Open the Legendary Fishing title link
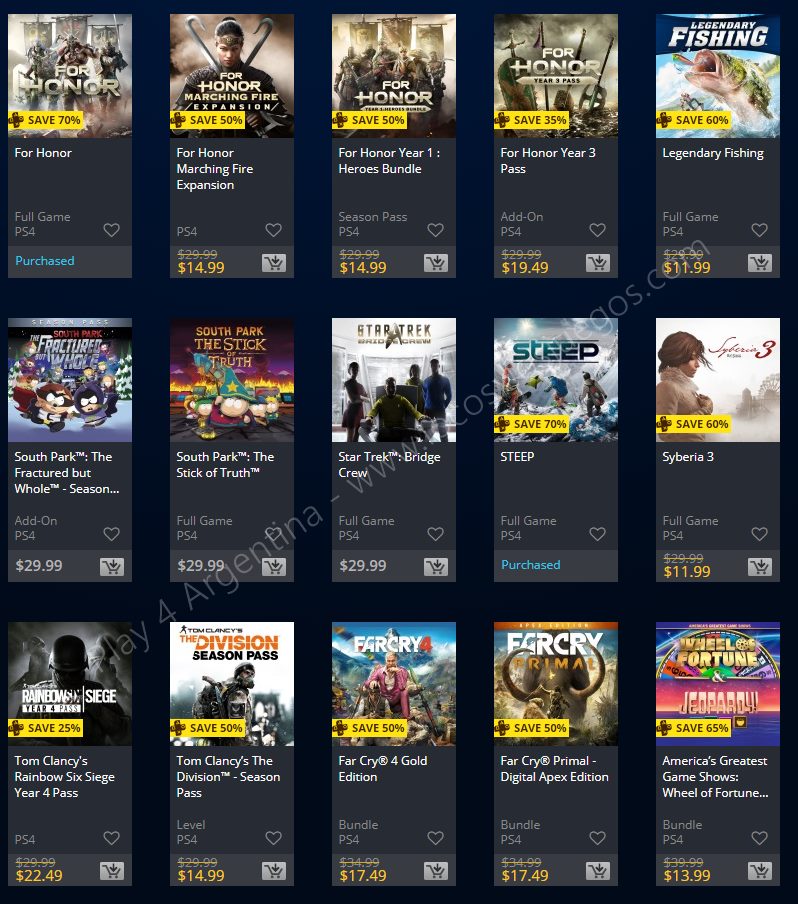 click(x=713, y=153)
